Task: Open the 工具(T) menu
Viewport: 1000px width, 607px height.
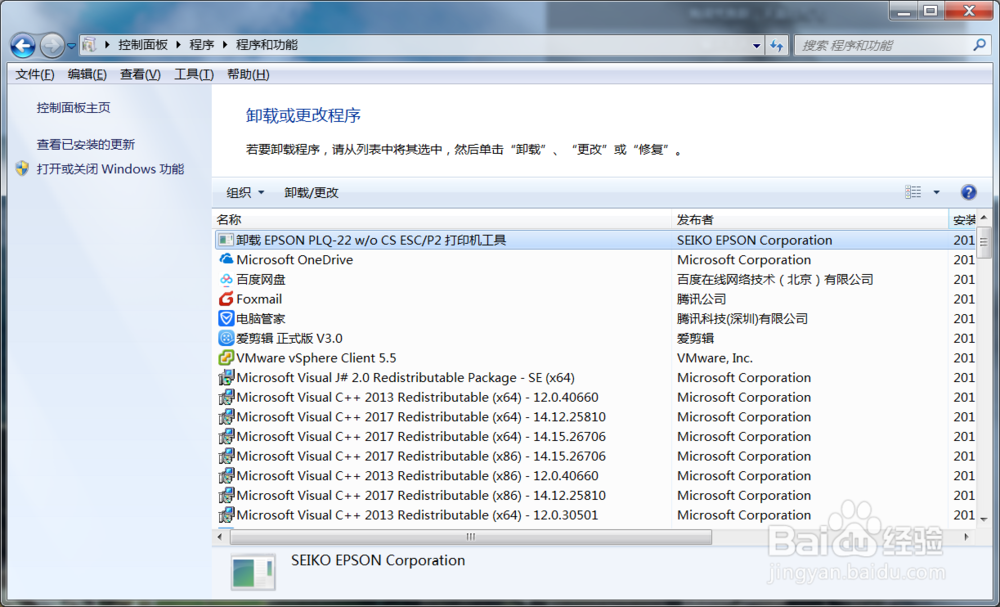Action: click(194, 75)
